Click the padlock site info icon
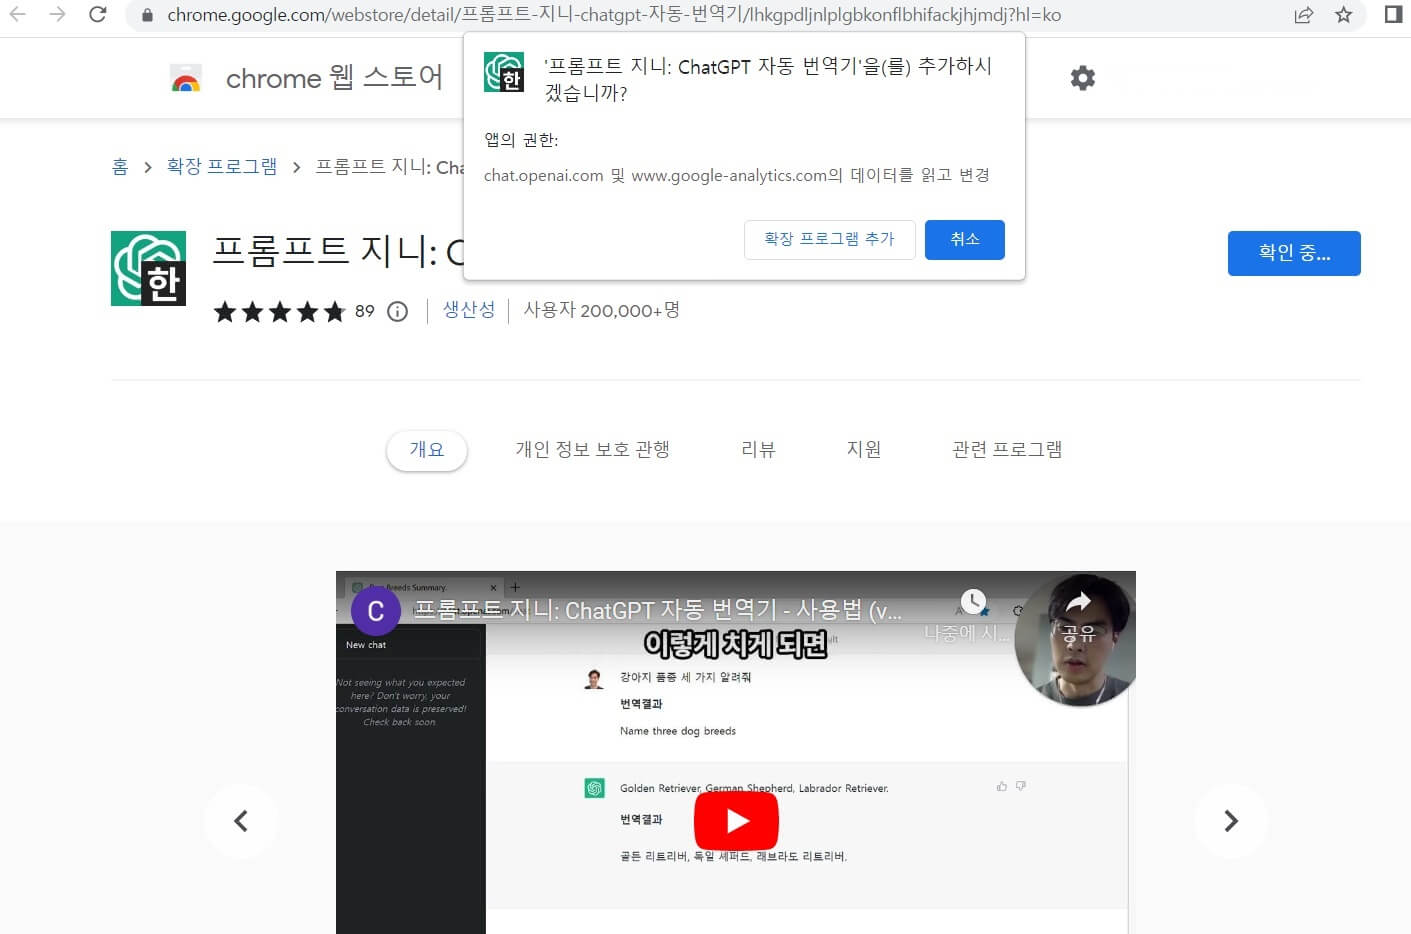This screenshot has height=934, width=1411. 147,15
